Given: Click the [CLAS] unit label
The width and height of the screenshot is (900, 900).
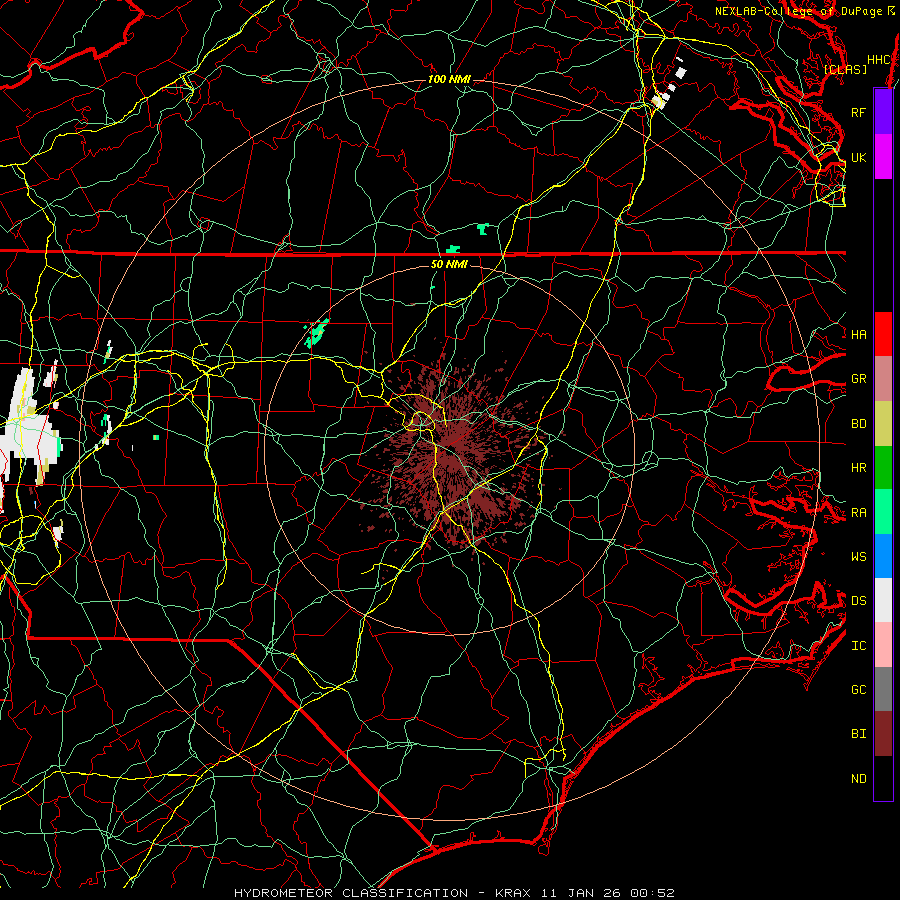Looking at the screenshot, I should click(845, 69).
